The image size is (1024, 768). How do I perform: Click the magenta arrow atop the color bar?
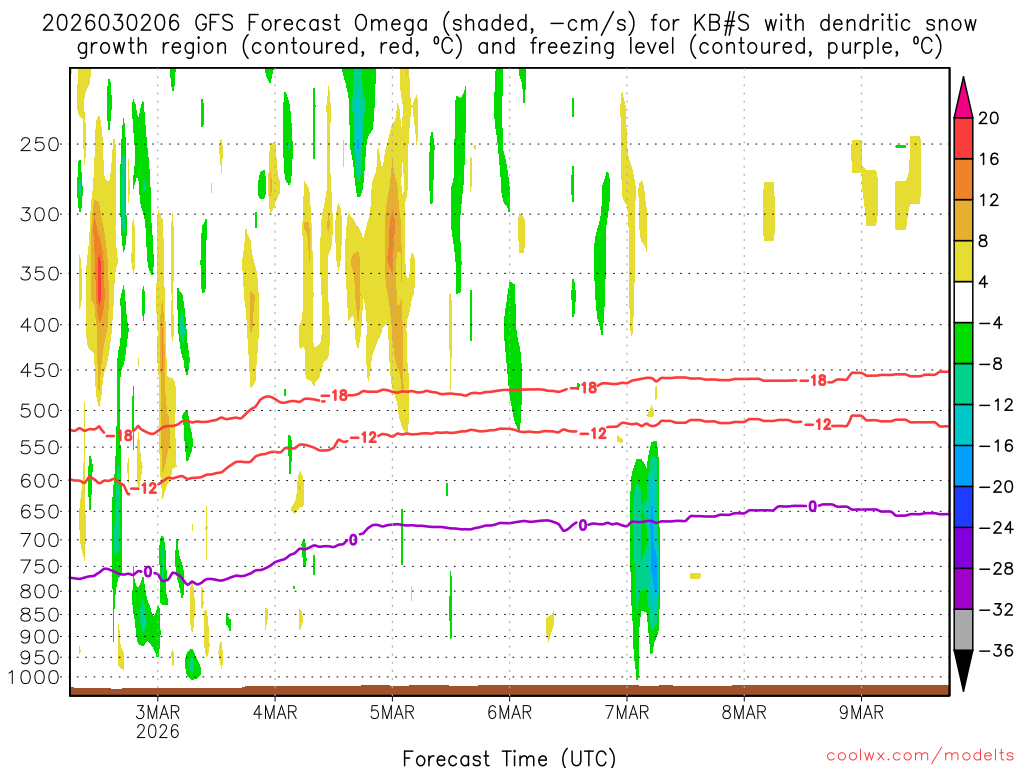pyautogui.click(x=963, y=97)
